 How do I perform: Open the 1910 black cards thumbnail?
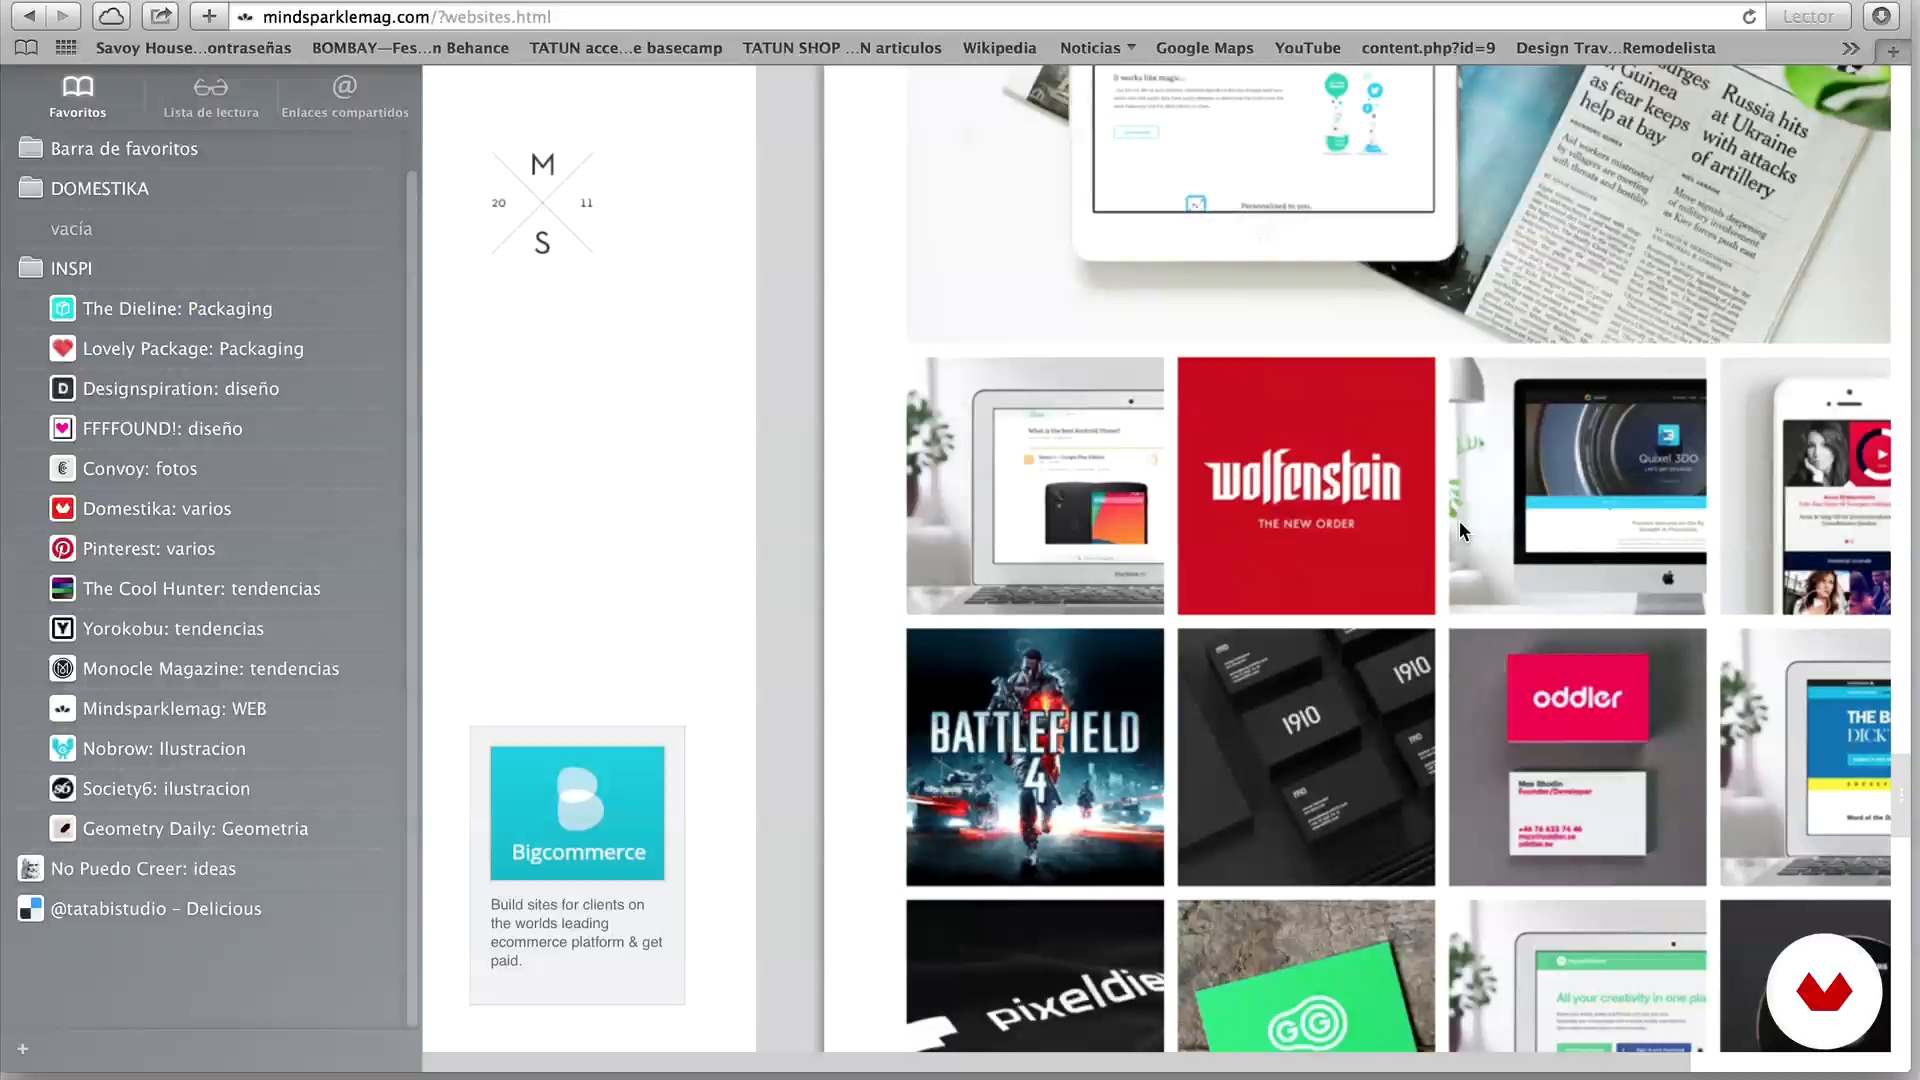[1306, 757]
